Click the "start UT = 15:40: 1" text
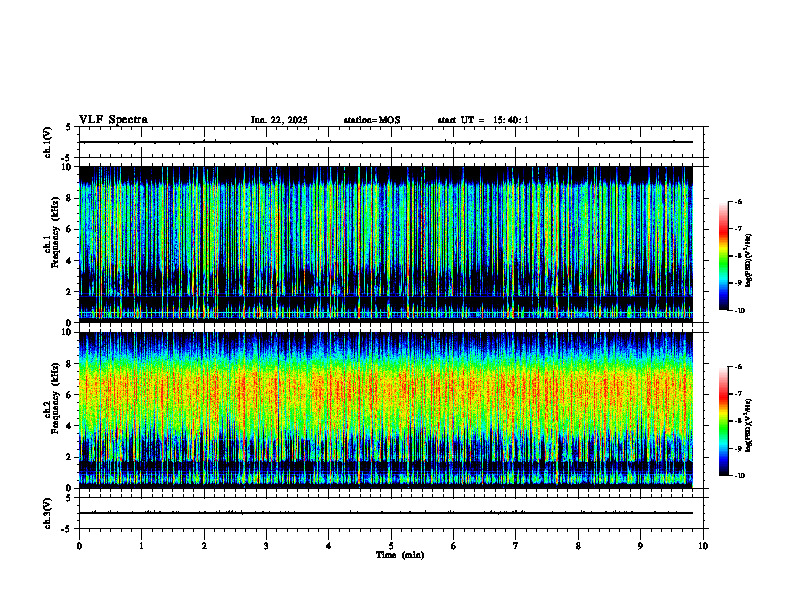 483,120
